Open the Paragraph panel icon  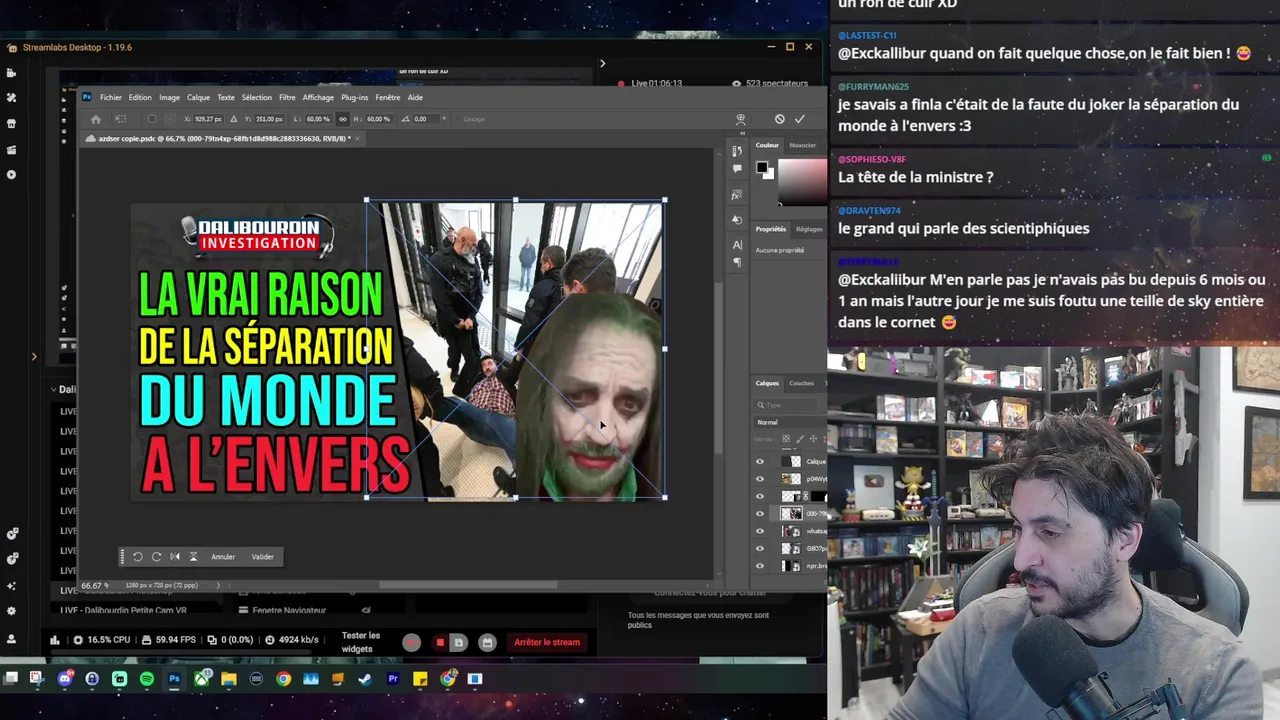click(x=737, y=262)
